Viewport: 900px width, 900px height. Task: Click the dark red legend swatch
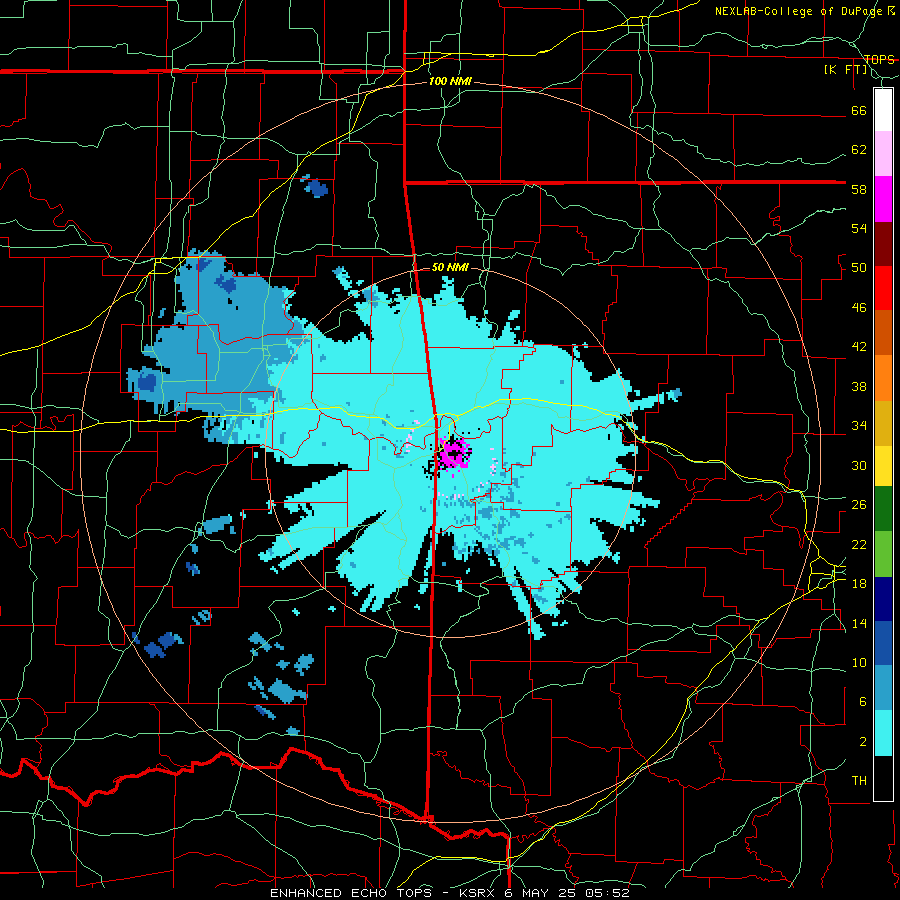pyautogui.click(x=883, y=243)
